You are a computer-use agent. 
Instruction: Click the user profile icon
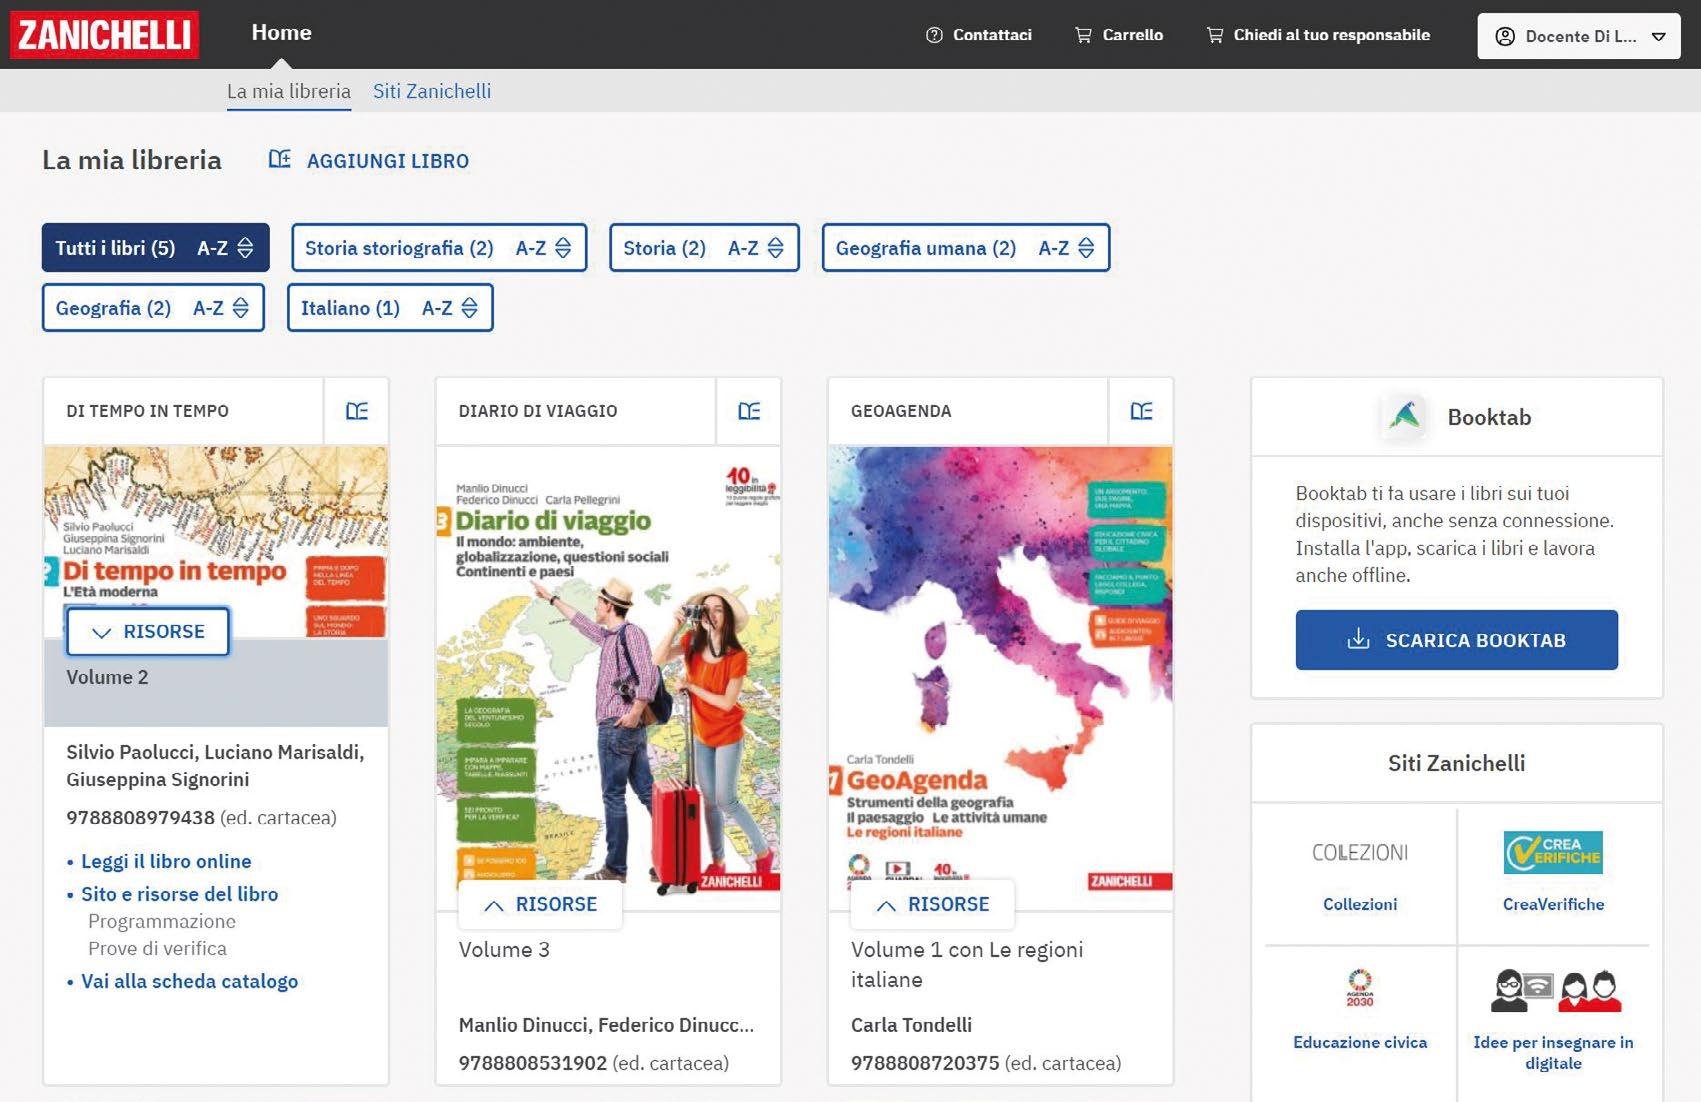[1504, 36]
